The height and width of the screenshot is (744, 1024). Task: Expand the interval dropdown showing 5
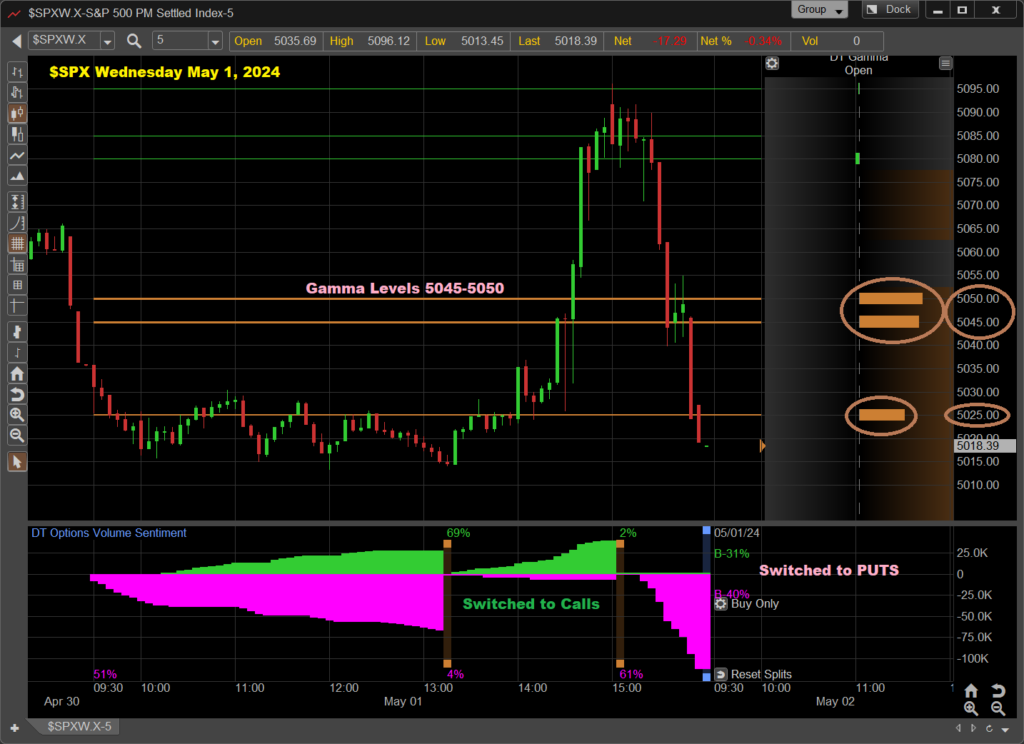[214, 41]
